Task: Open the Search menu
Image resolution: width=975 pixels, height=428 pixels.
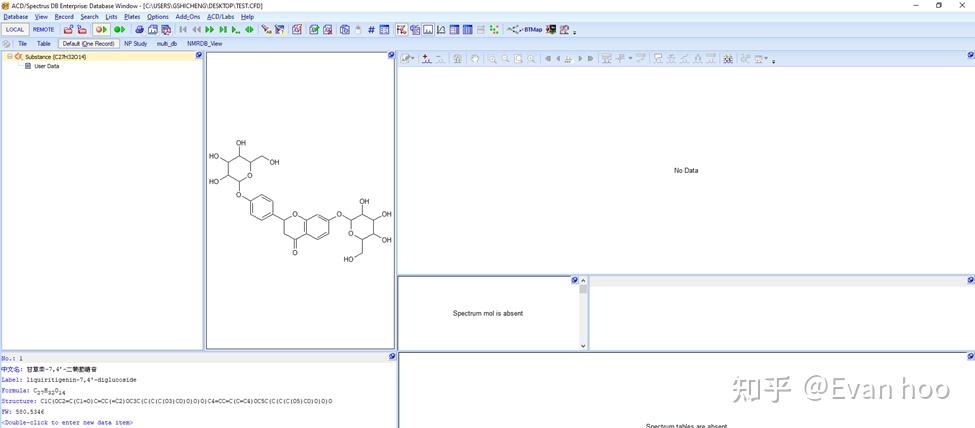Action: tap(90, 17)
